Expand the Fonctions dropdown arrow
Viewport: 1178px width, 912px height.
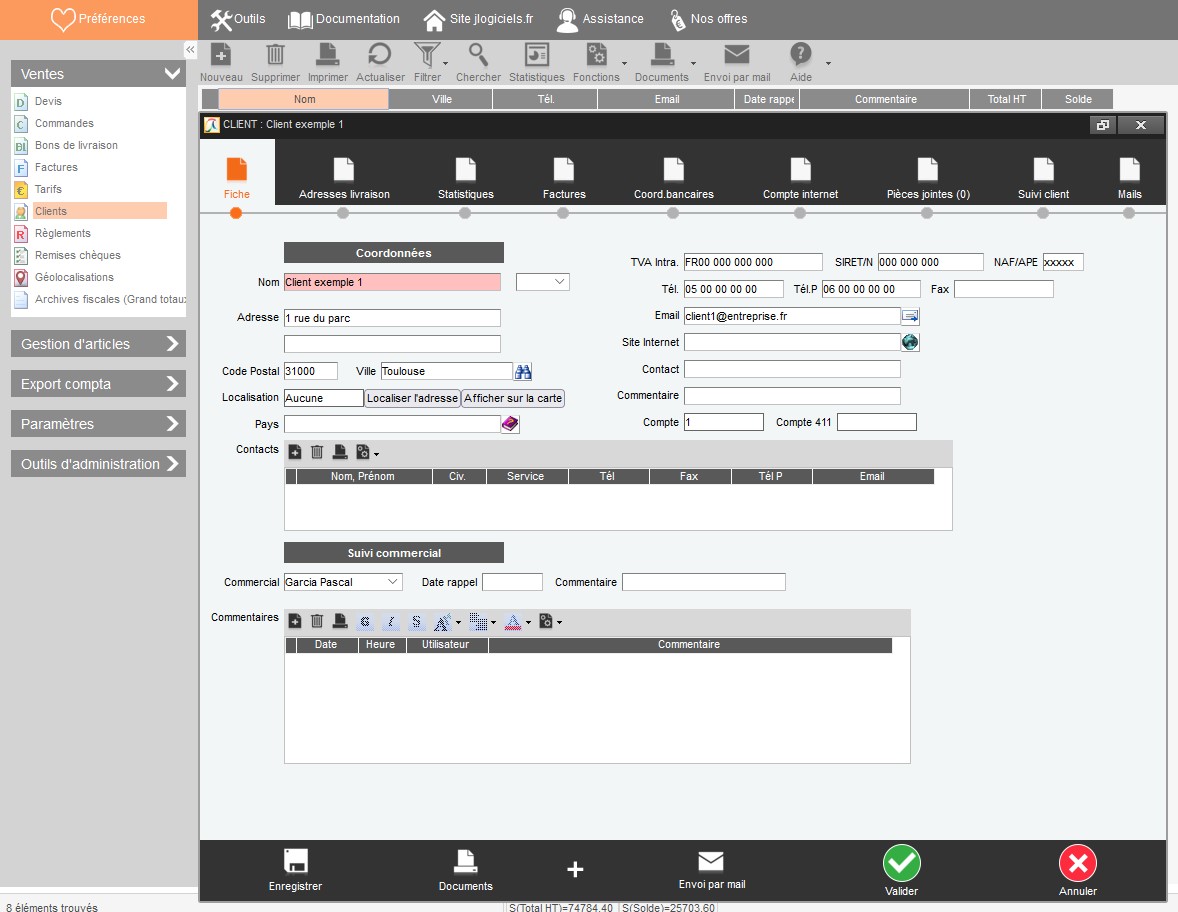point(624,63)
